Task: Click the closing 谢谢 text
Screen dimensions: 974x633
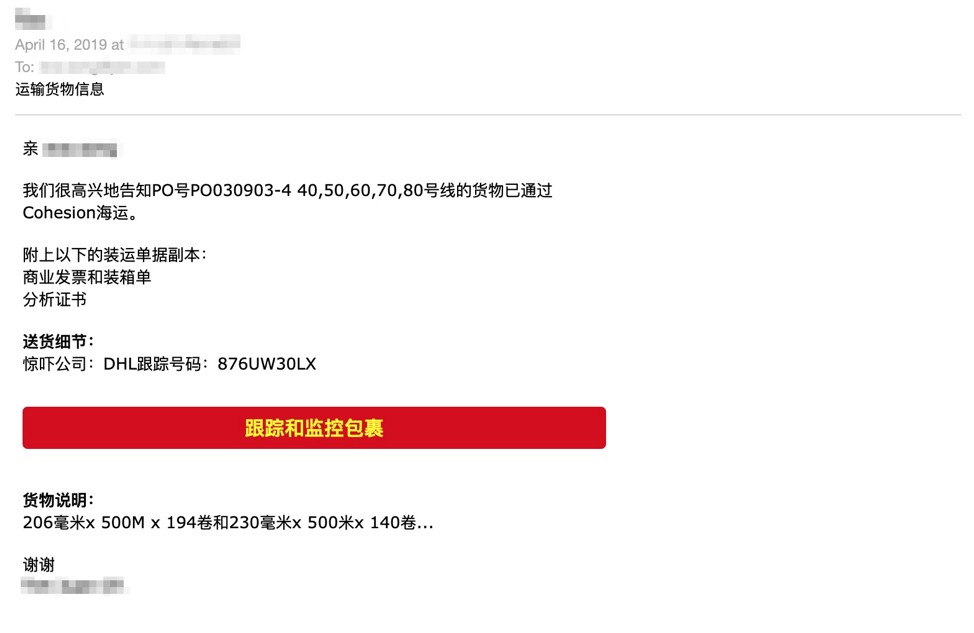Action: pos(39,565)
